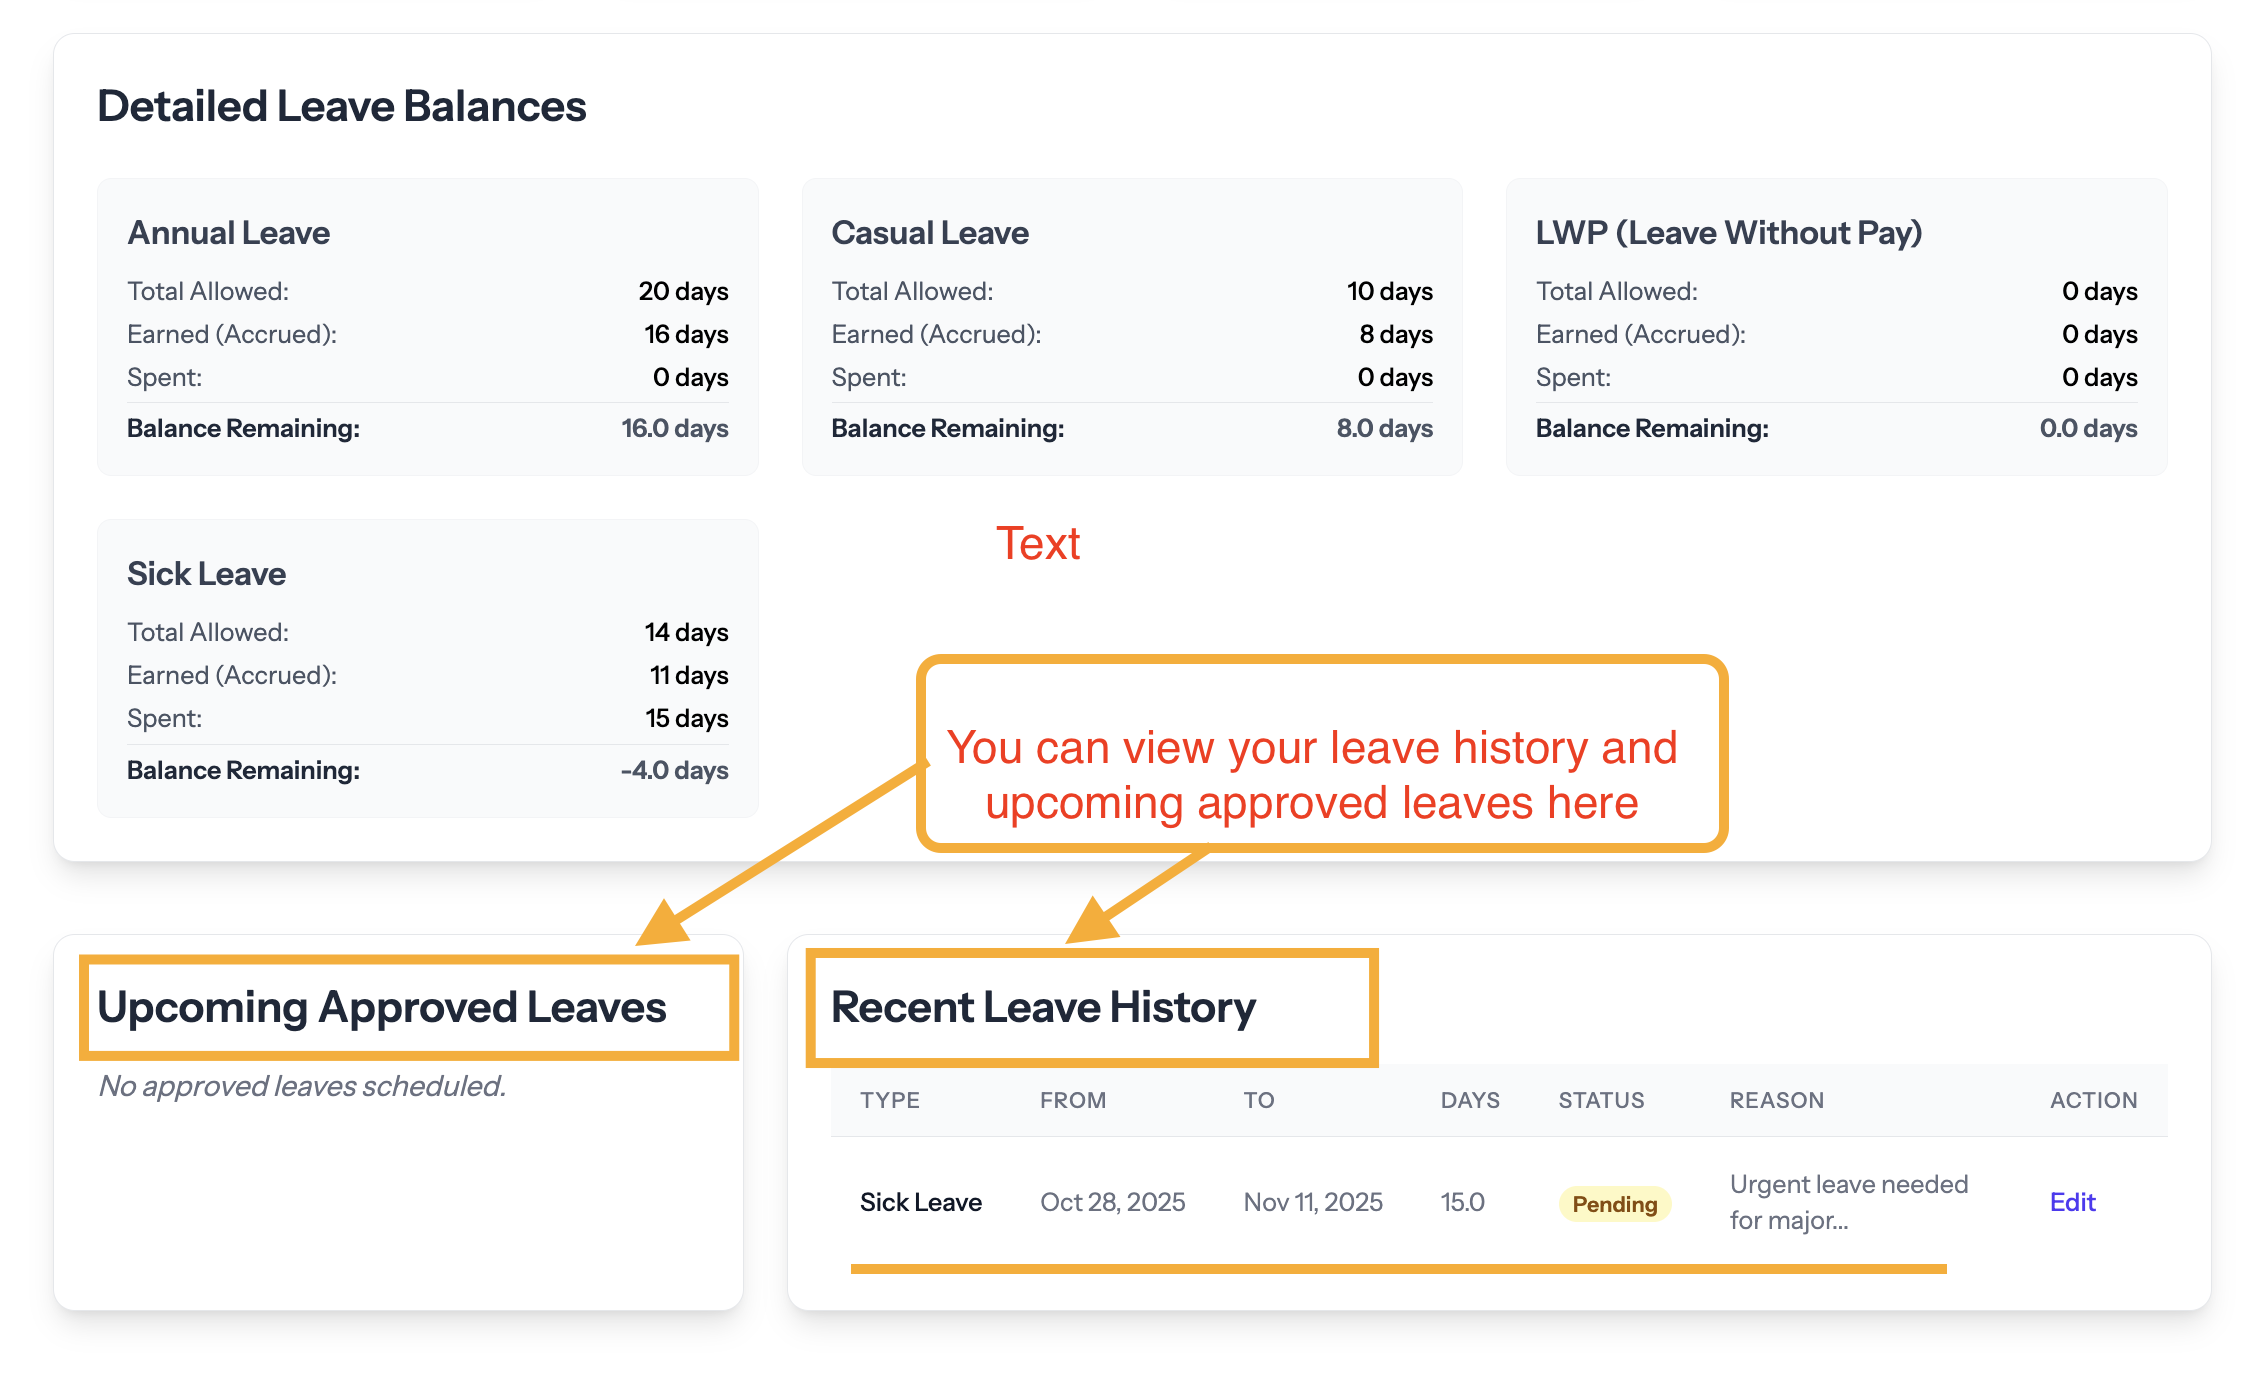Screen dimensions: 2268x1388
Task: Sort by the STATUS column header
Action: (x=1600, y=1100)
